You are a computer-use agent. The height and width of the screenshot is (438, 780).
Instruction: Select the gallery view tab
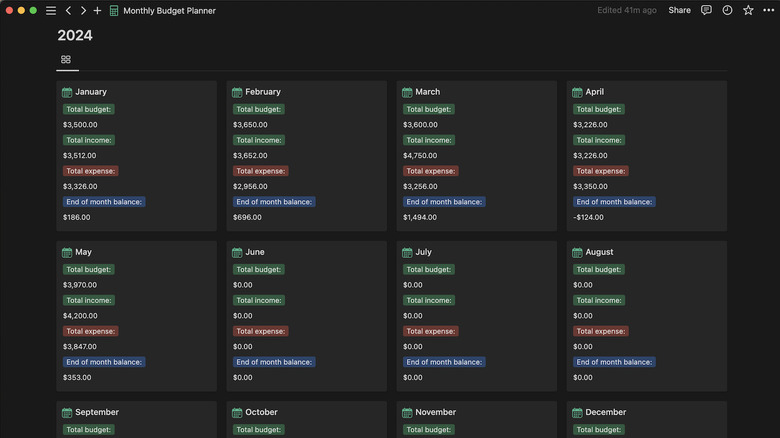coord(66,60)
